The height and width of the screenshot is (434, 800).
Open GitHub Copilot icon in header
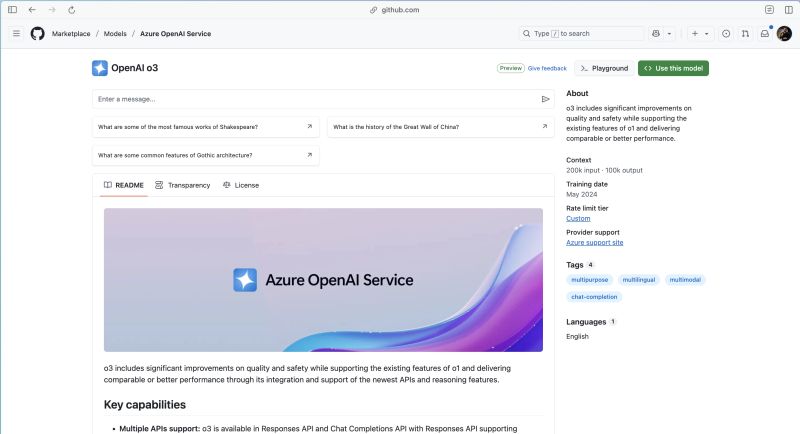pos(656,34)
